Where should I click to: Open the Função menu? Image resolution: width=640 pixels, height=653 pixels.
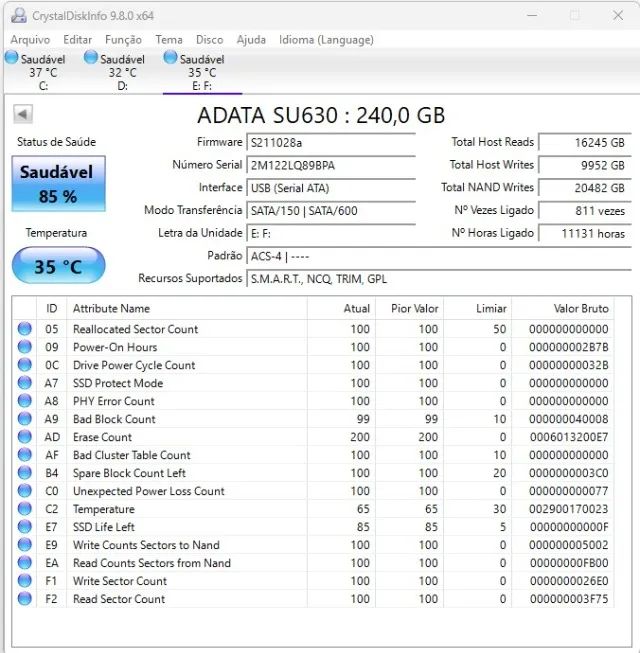[x=123, y=40]
